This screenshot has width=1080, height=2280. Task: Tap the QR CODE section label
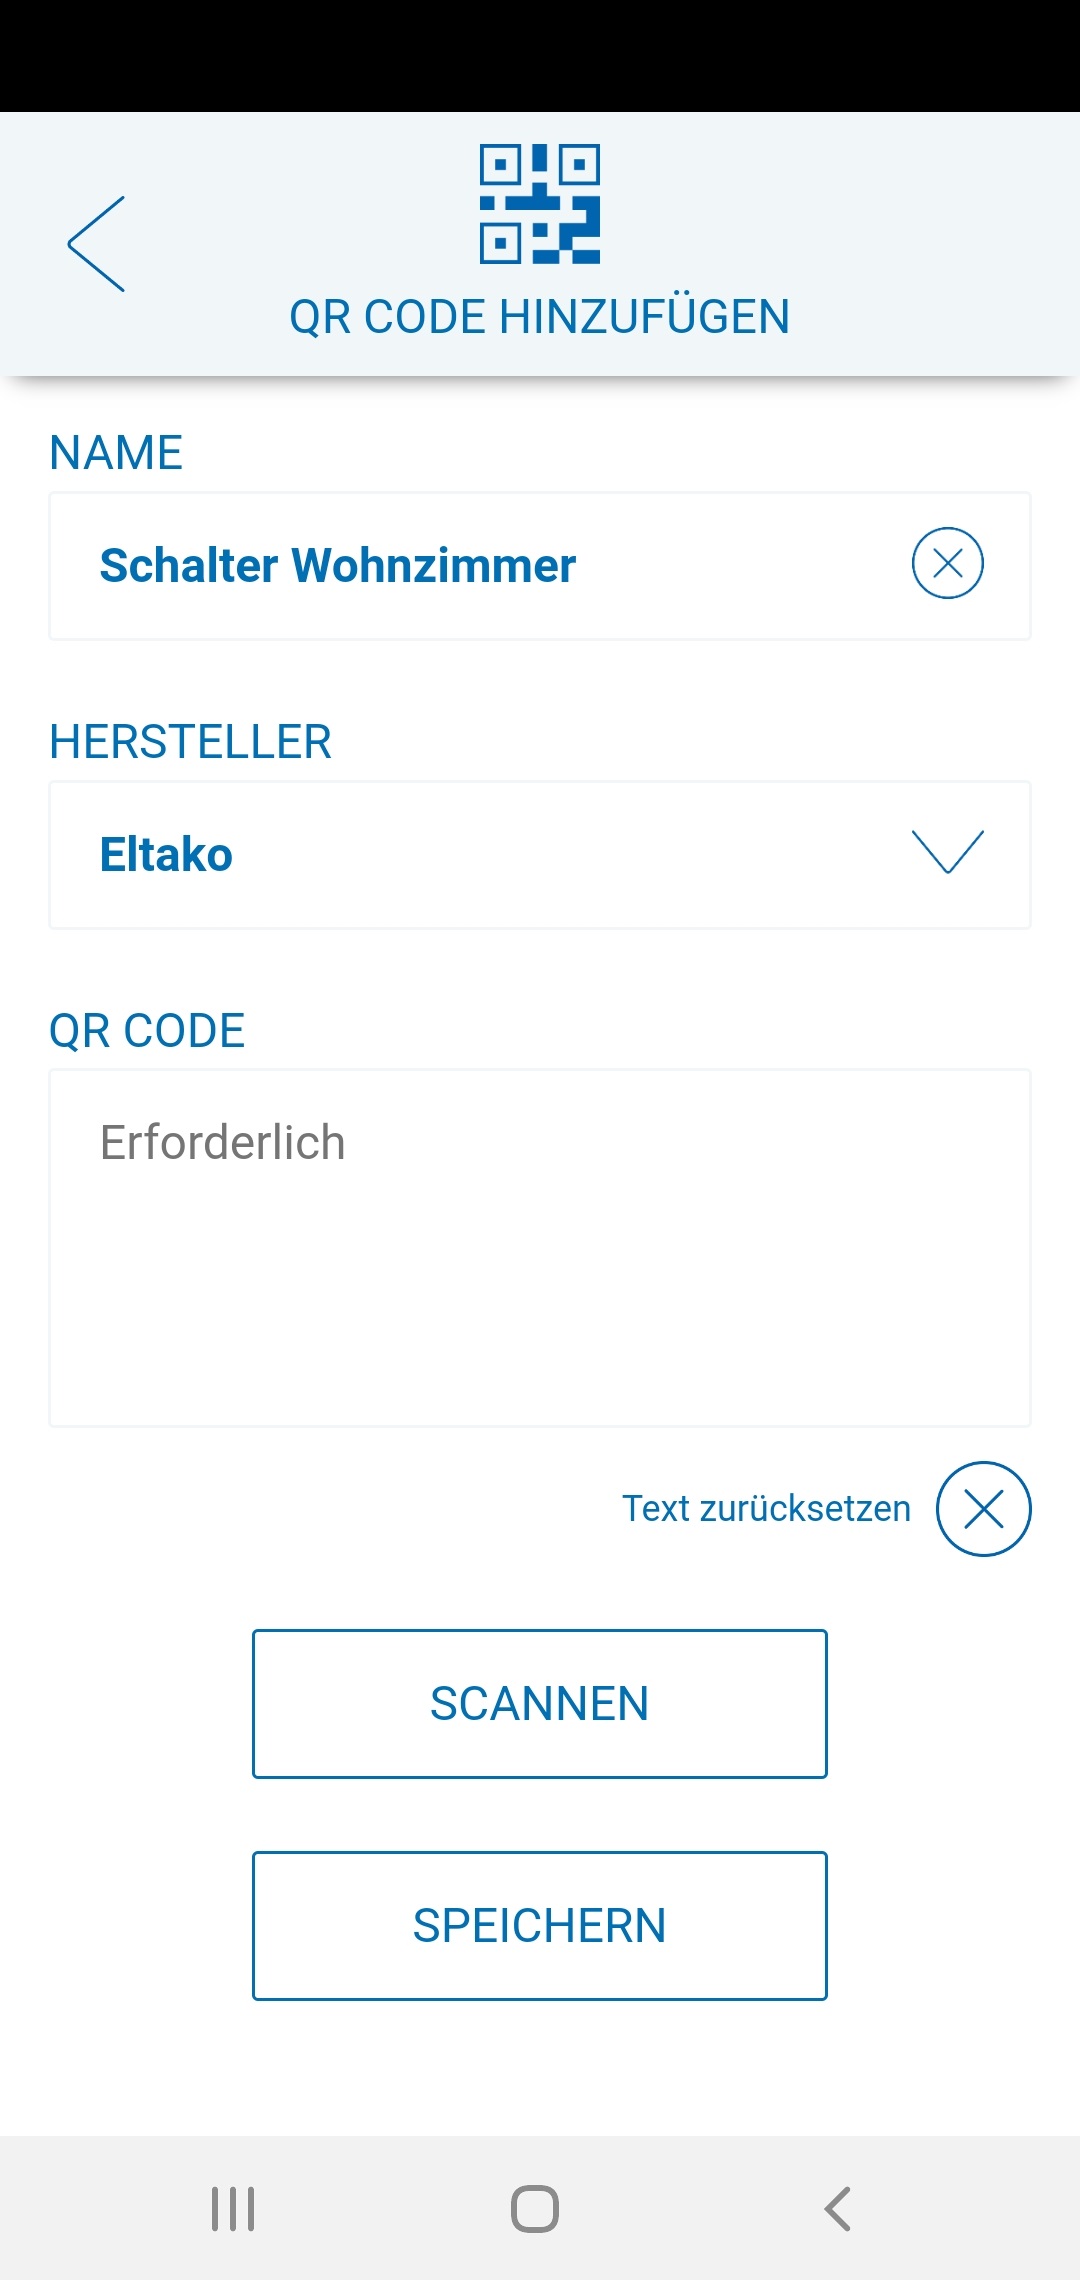(147, 1031)
